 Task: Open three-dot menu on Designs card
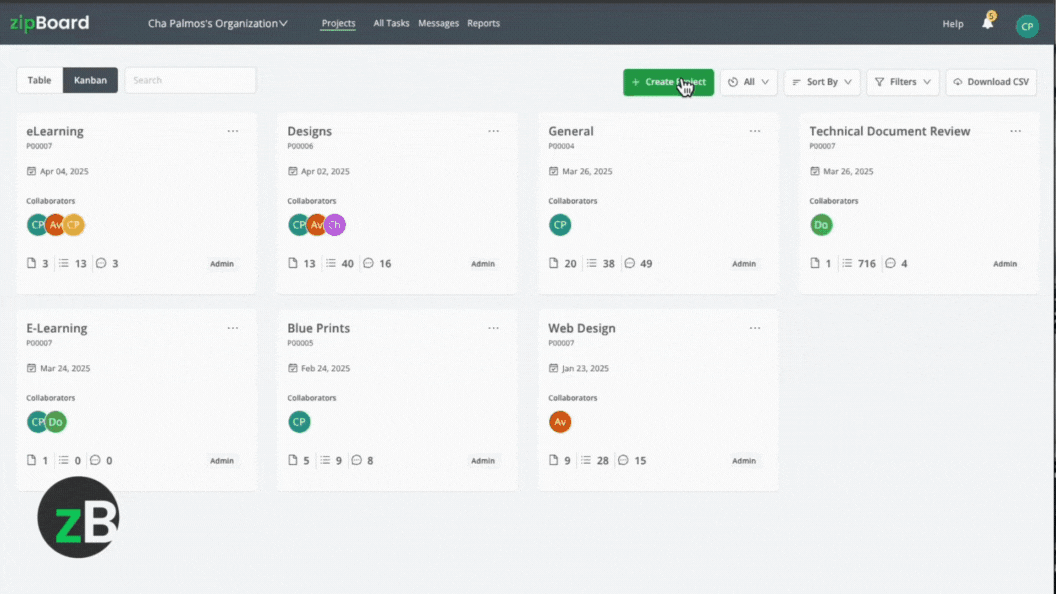click(493, 131)
